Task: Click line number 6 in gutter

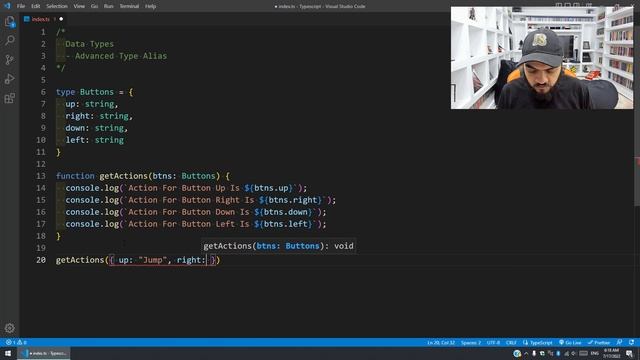Action: coord(43,92)
